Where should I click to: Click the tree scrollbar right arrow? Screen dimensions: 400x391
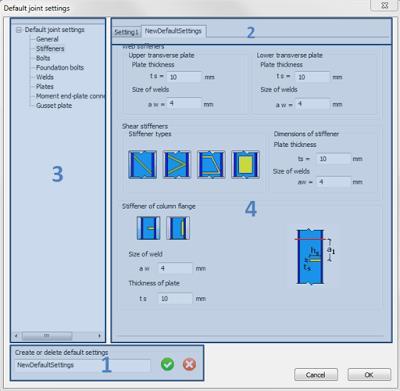(x=99, y=336)
